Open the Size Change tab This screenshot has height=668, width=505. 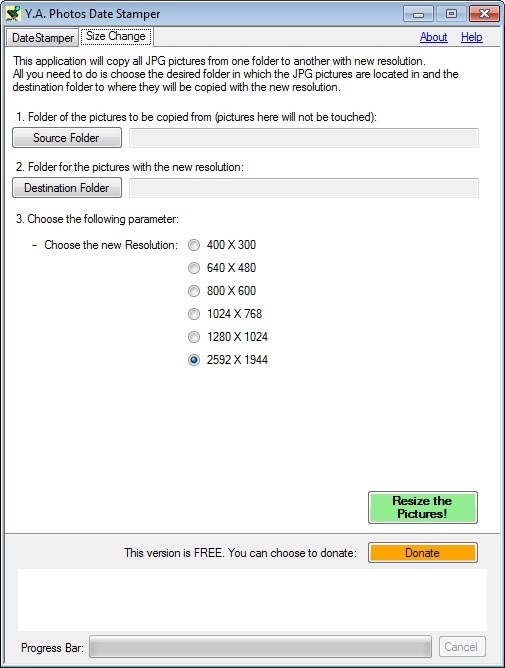click(116, 37)
